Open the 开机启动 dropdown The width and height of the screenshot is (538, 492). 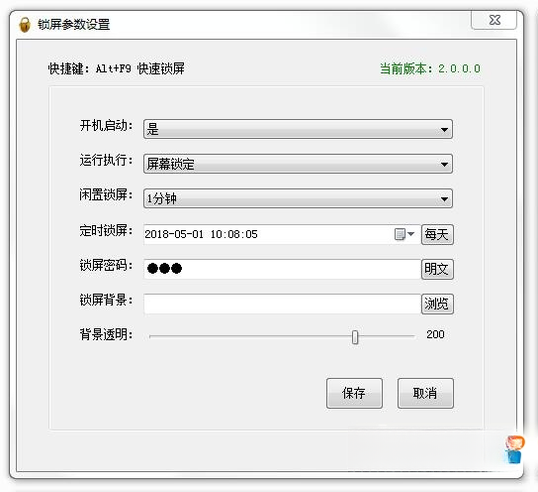298,129
